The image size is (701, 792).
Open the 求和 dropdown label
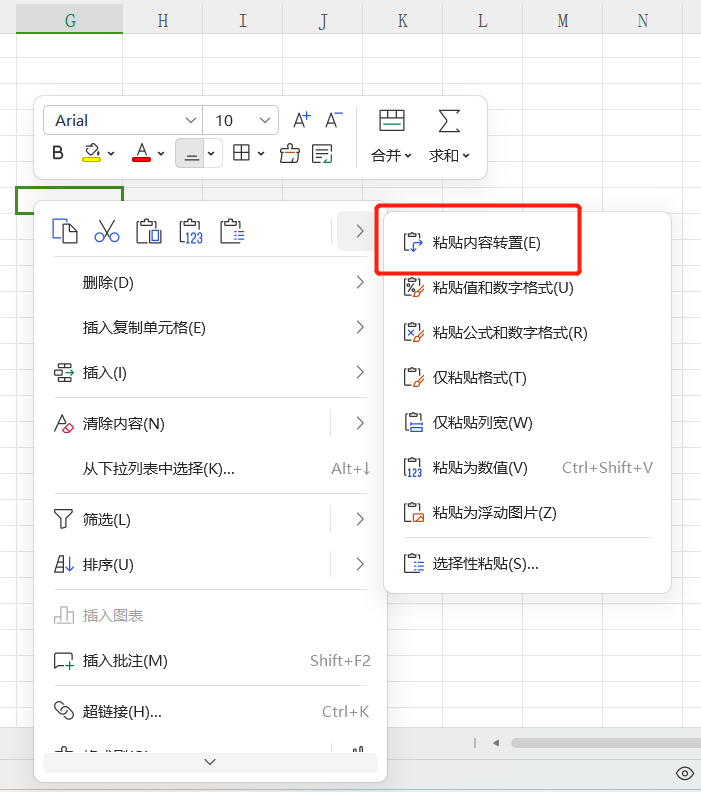click(449, 156)
